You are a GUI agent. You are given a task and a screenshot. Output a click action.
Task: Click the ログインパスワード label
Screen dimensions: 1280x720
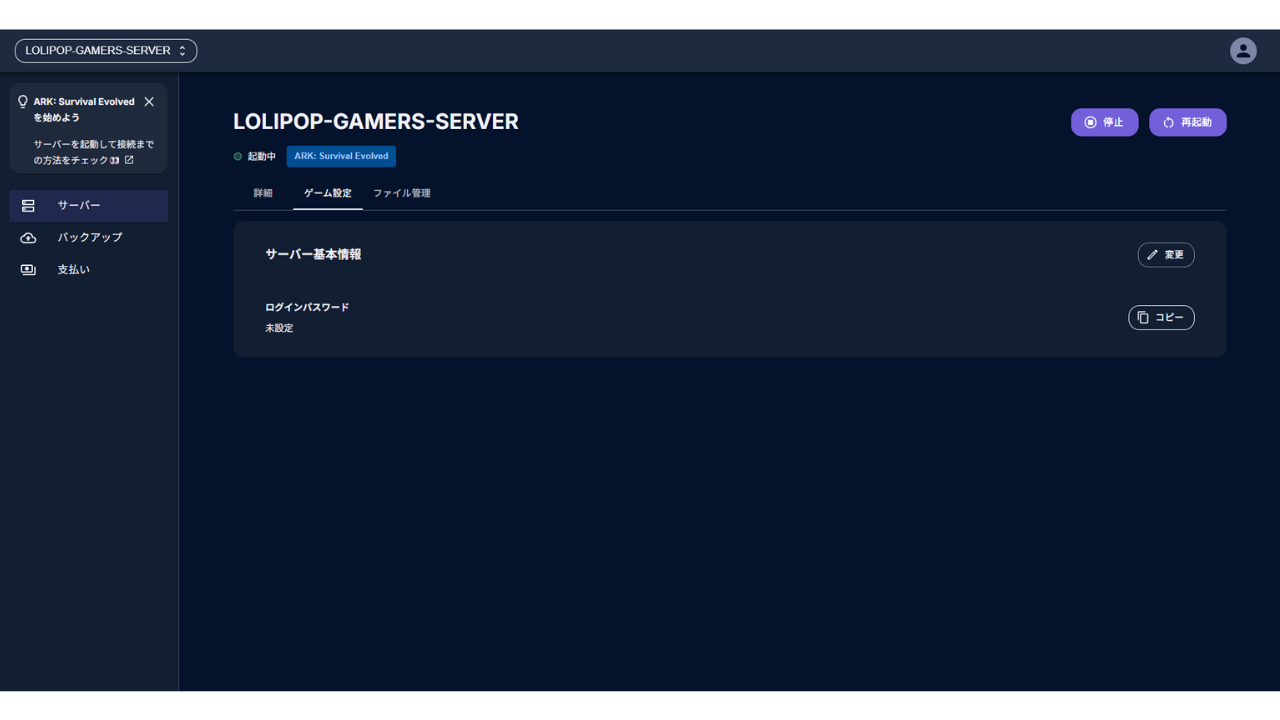click(307, 307)
